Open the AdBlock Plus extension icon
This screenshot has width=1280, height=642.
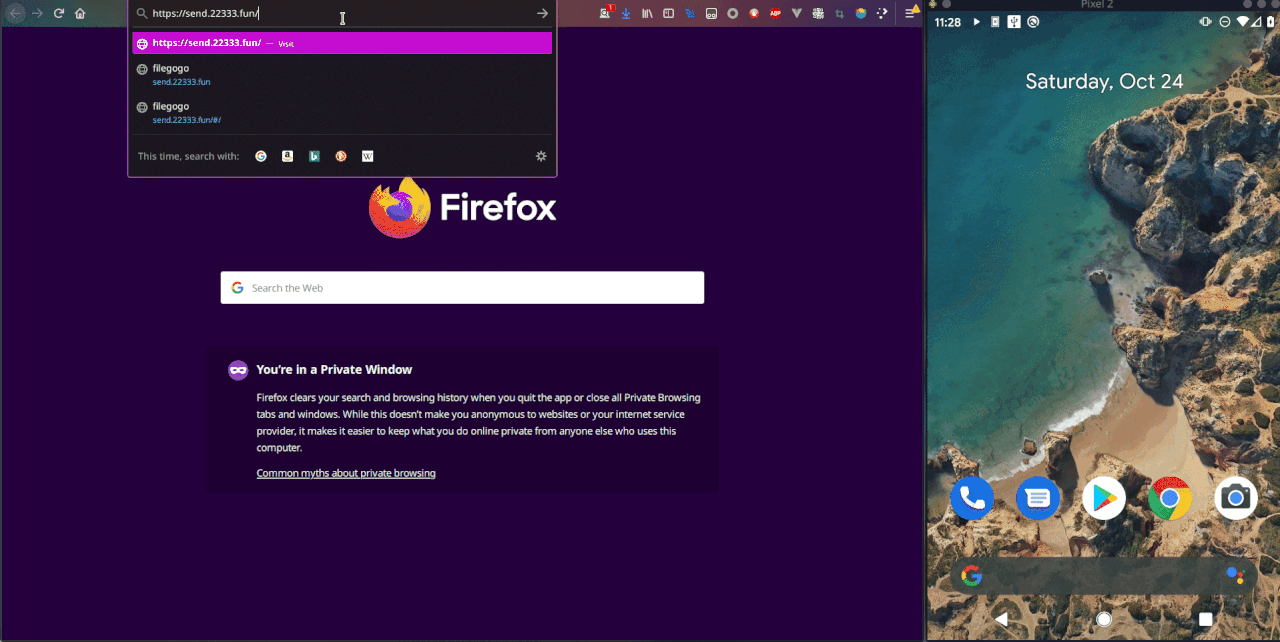coord(776,13)
